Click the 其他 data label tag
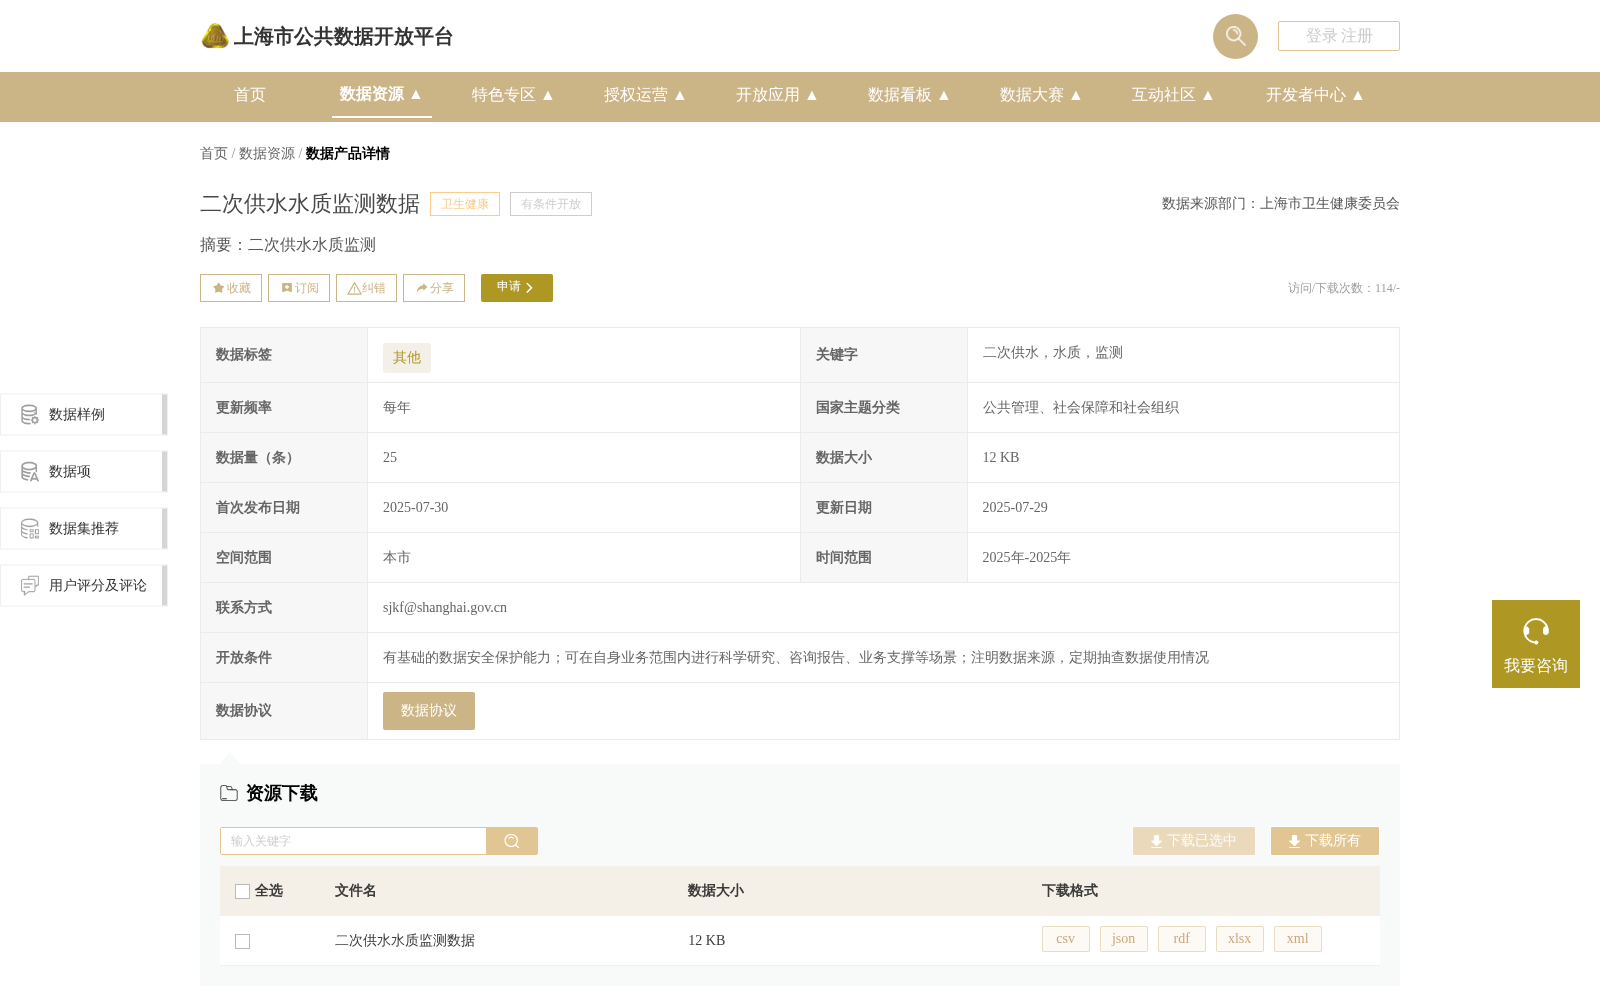The image size is (1600, 1000). click(407, 358)
